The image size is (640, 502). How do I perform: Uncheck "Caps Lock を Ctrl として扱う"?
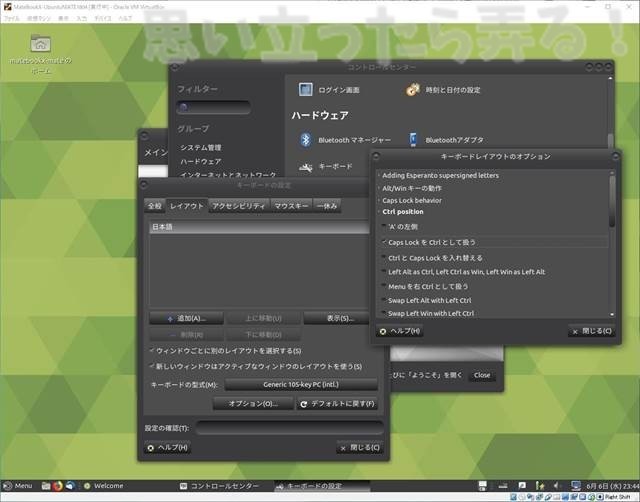click(384, 242)
